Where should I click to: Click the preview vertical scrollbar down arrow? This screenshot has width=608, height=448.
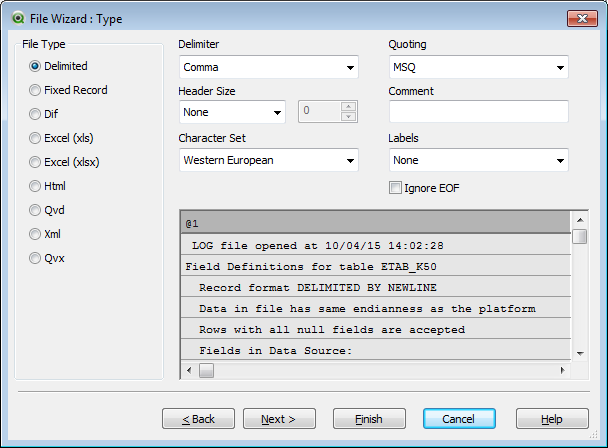(x=579, y=352)
